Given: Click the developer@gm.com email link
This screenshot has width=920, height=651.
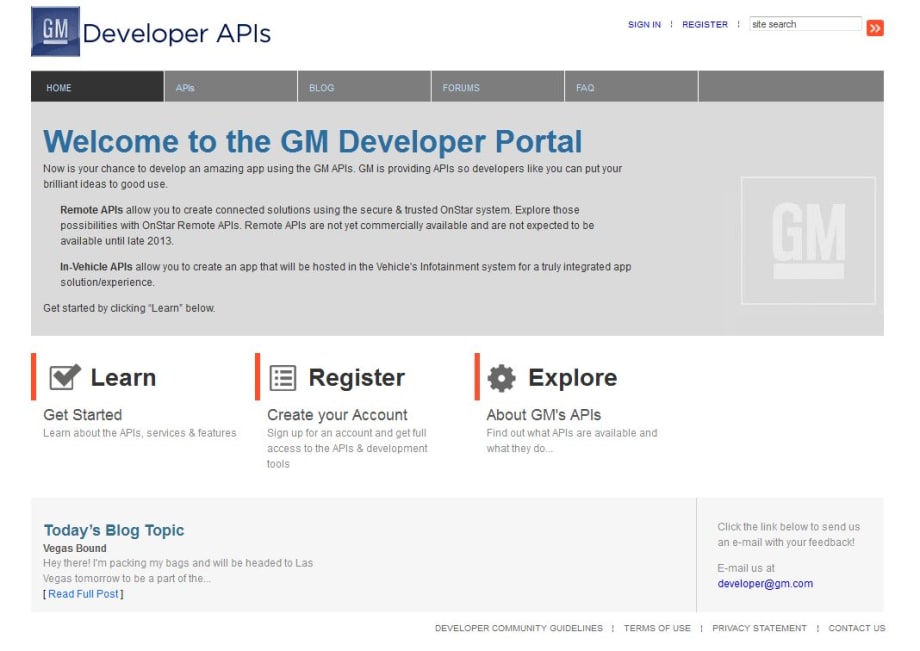Looking at the screenshot, I should [x=765, y=584].
